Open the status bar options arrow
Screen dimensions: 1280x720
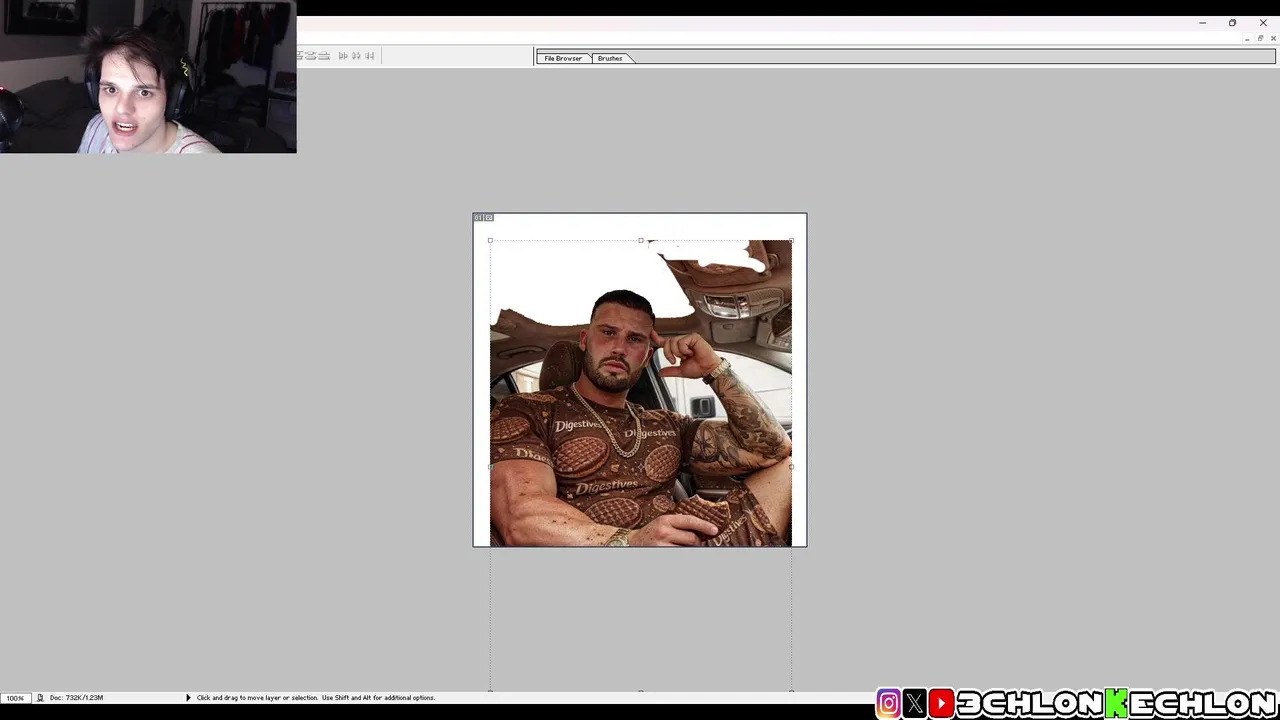(x=188, y=697)
